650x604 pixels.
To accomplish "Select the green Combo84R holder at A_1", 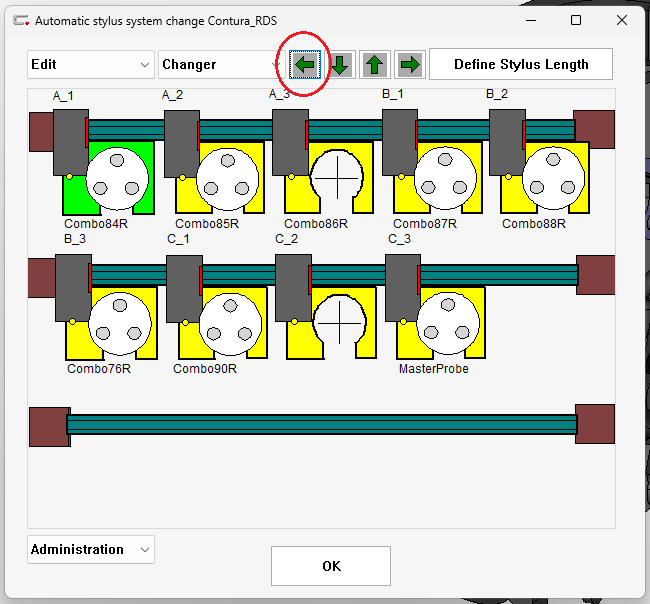I will tap(109, 177).
